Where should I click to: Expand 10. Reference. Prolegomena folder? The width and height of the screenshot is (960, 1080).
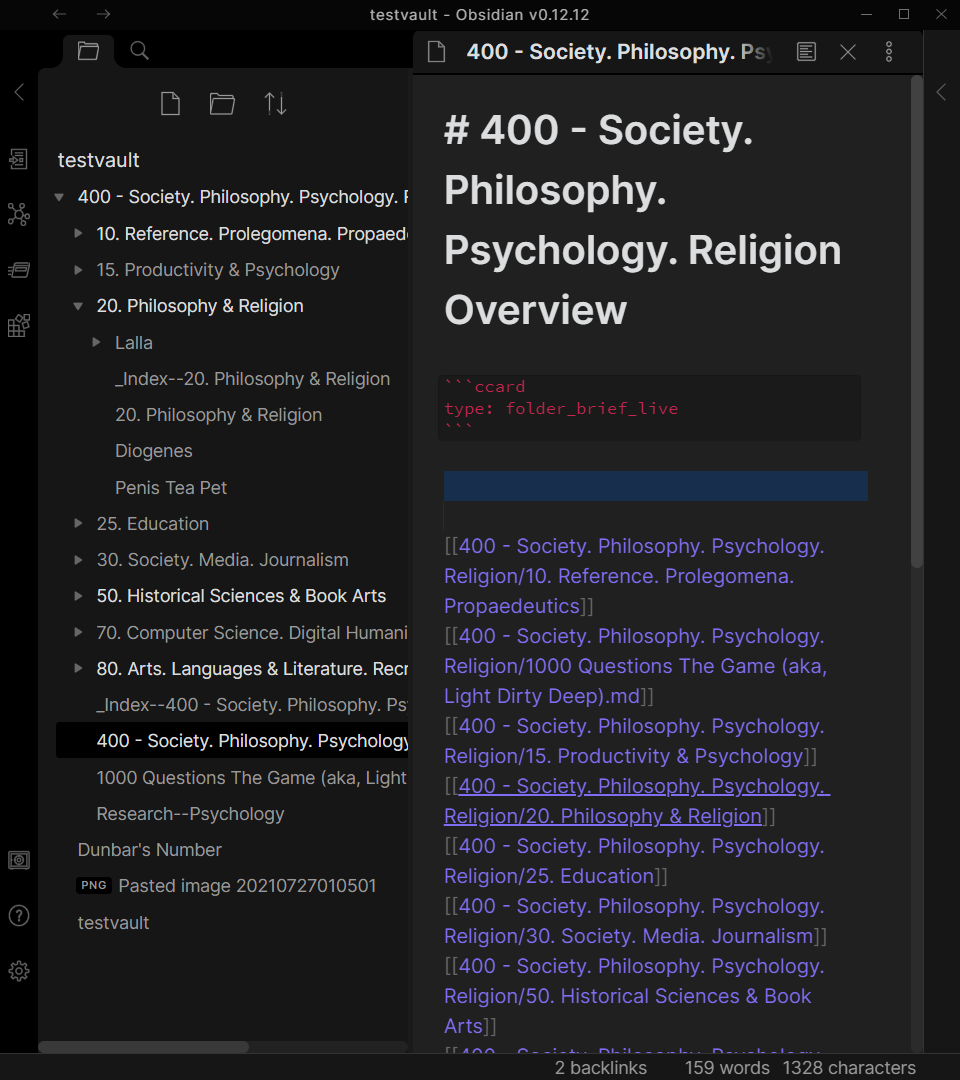point(78,233)
